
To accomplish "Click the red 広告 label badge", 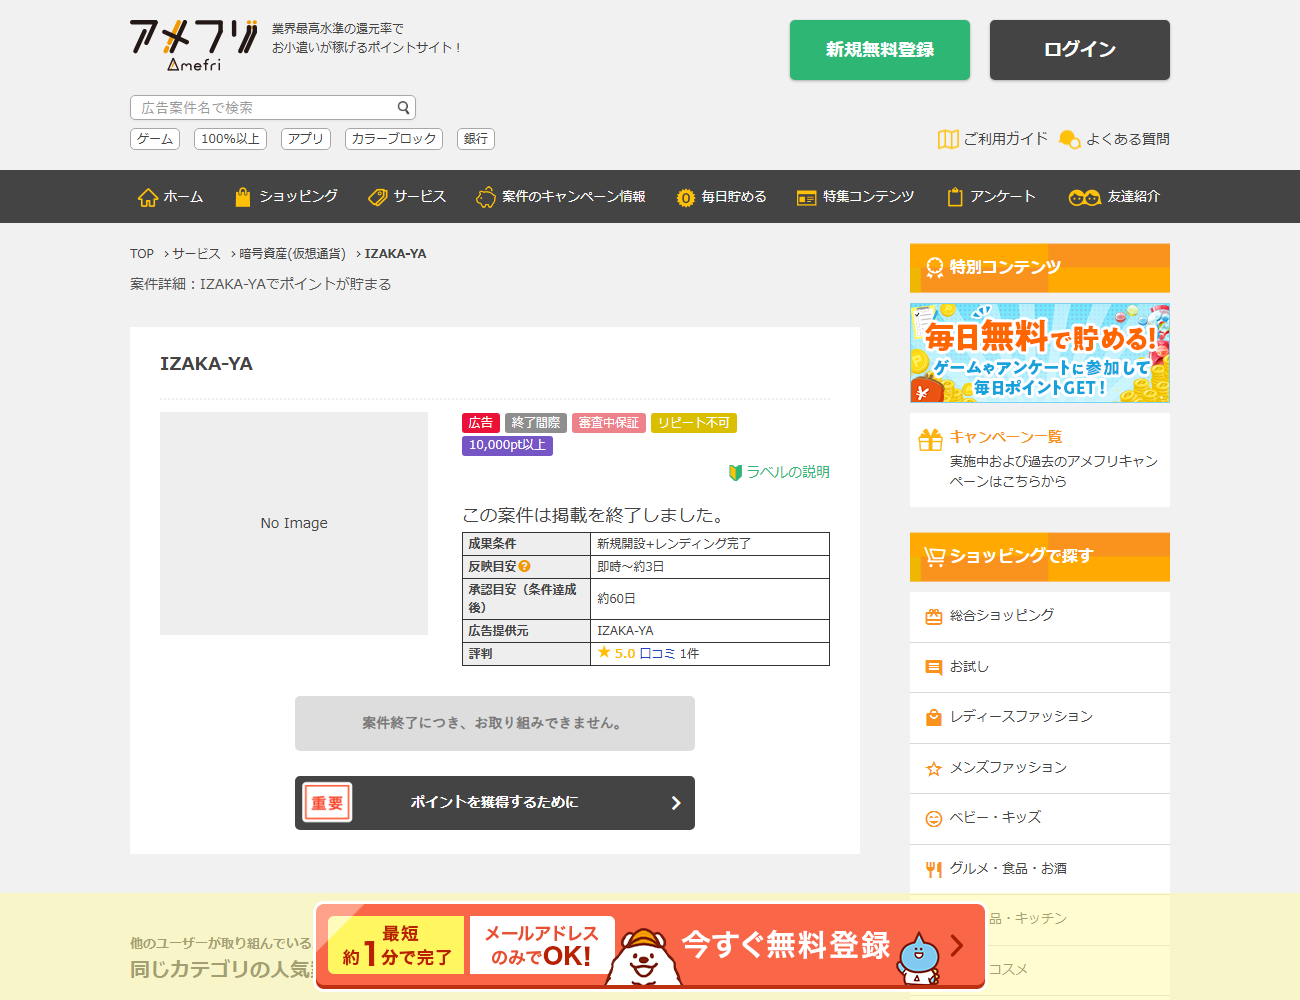I will pyautogui.click(x=481, y=423).
